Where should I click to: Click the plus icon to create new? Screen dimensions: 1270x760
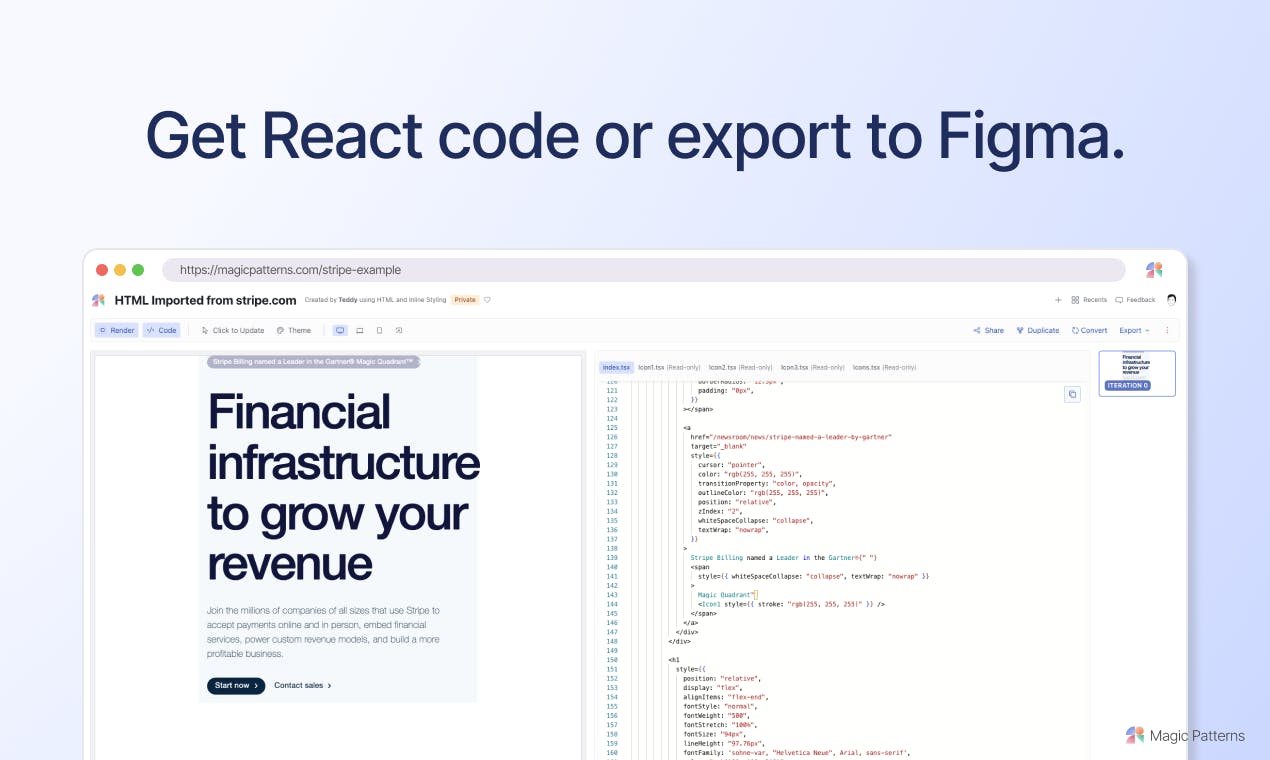pyautogui.click(x=1058, y=300)
